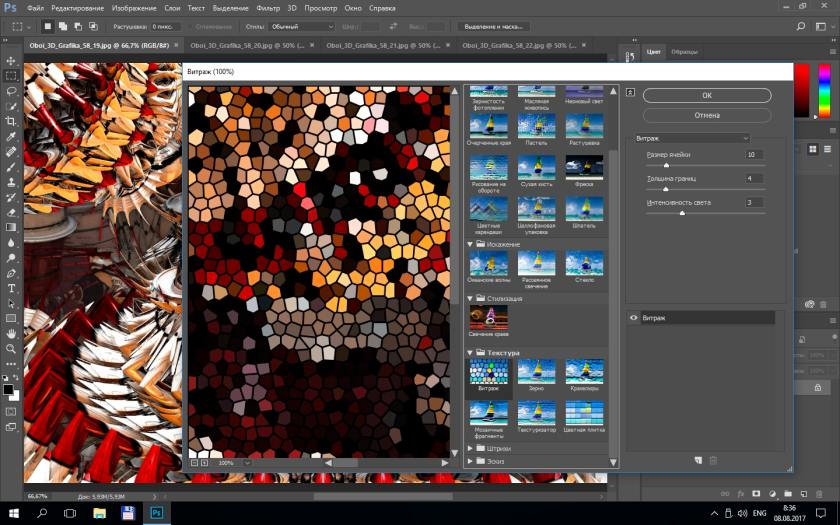Screen dimensions: 840x525
Task: Collapse the Текстура filter folder
Action: pos(470,352)
